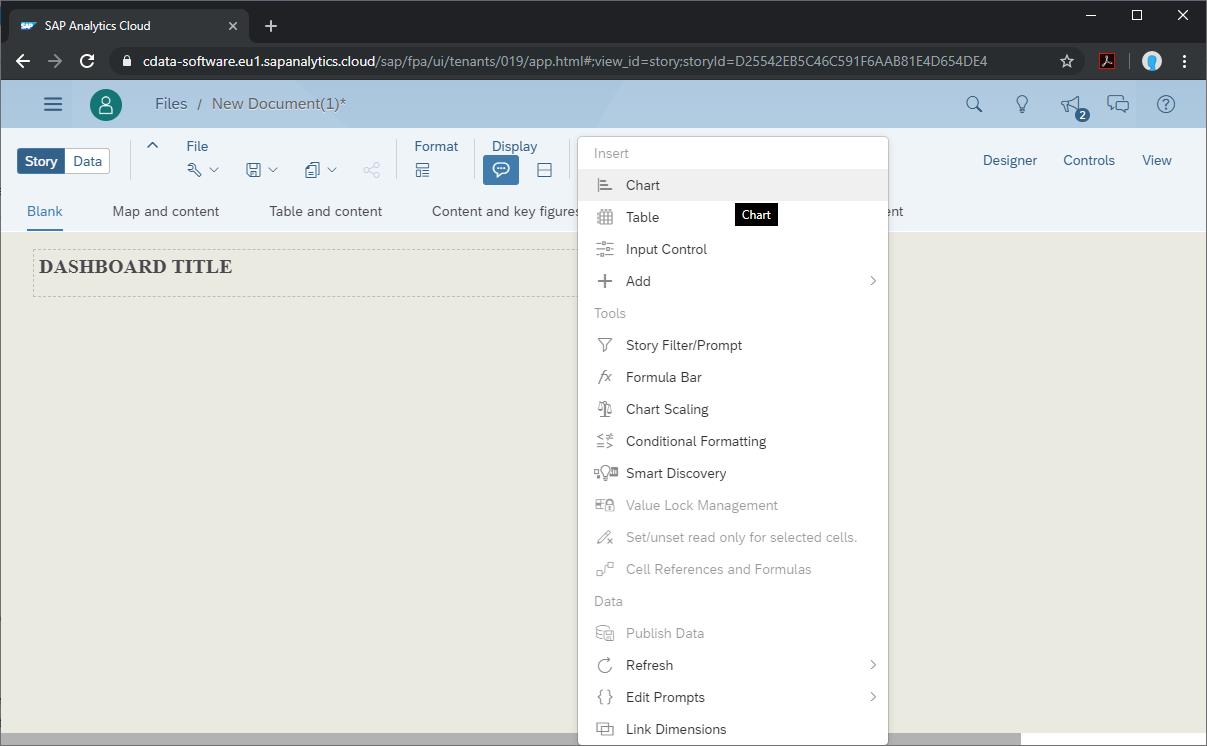Open notifications megaphone icon
The image size is (1207, 746).
(x=1070, y=105)
